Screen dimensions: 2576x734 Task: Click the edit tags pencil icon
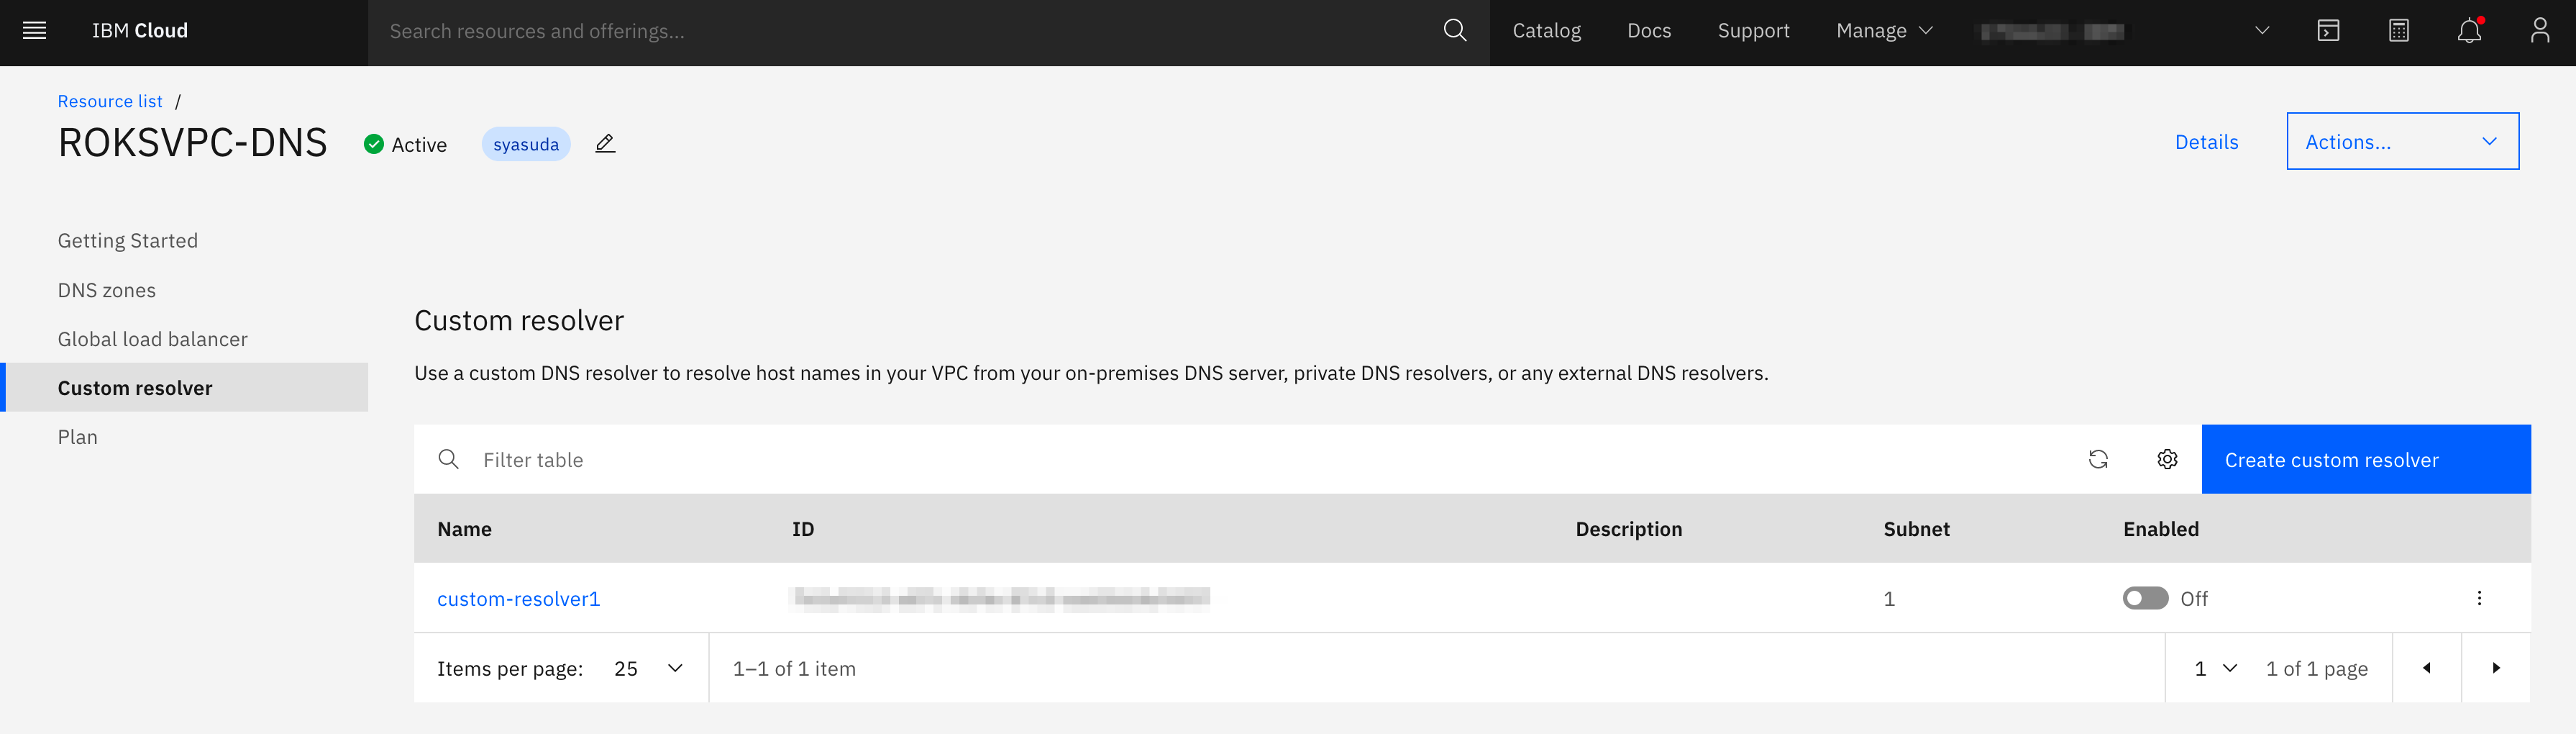[605, 144]
